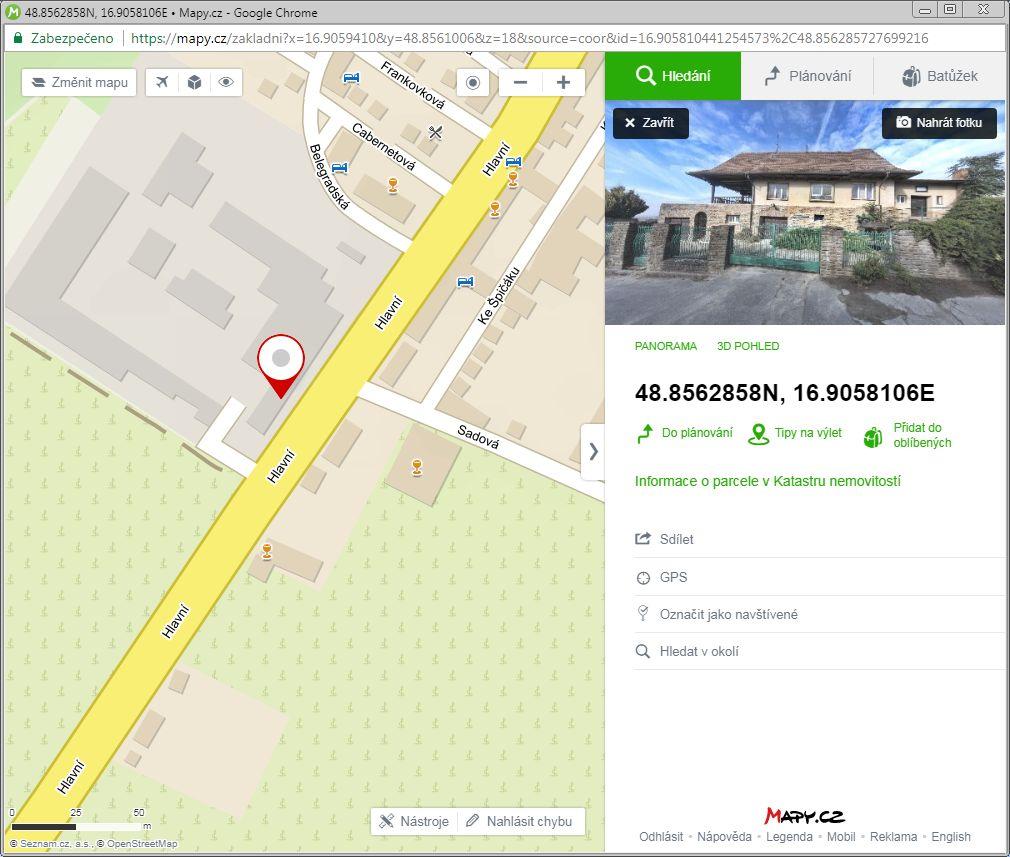Select the Hledání tab

[673, 76]
